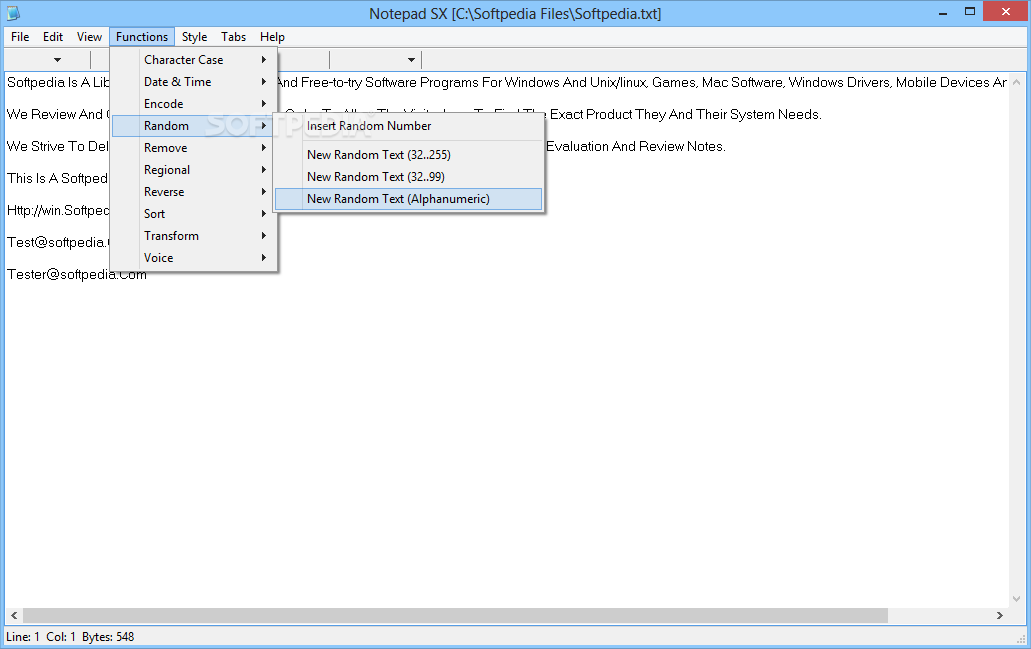Image resolution: width=1031 pixels, height=649 pixels.
Task: Click the Tester@softpedia.Com line
Action: click(77, 274)
